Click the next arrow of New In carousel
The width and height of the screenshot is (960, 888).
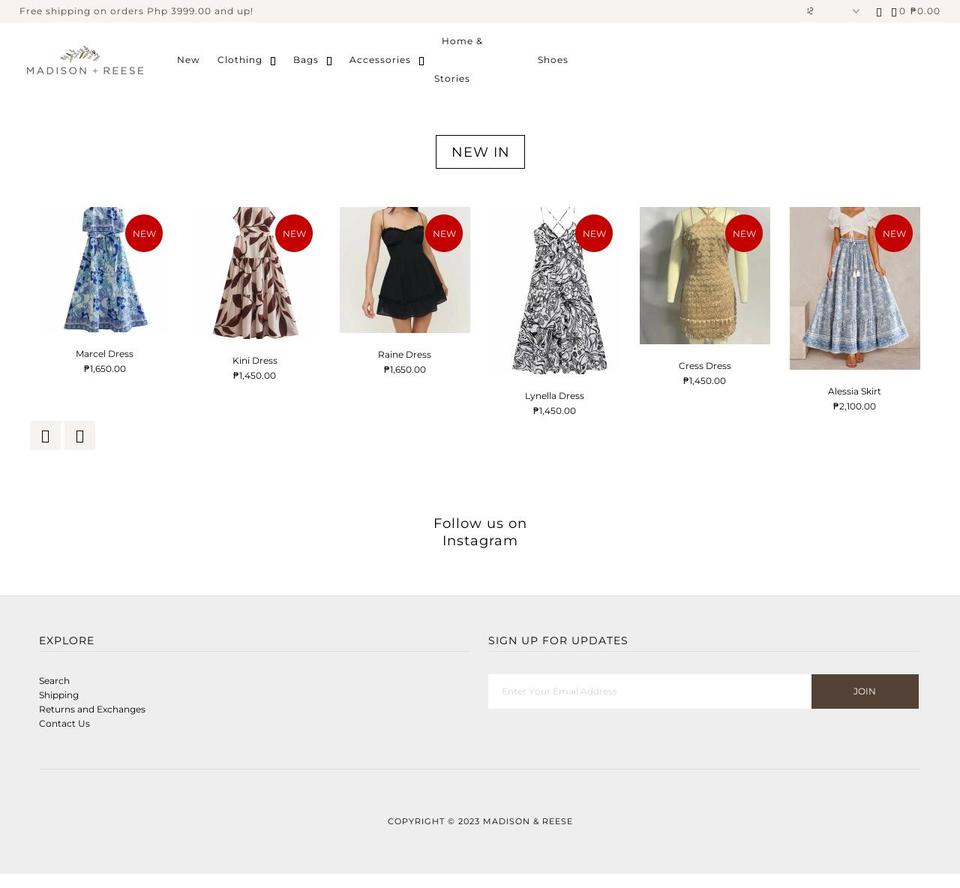[x=80, y=435]
